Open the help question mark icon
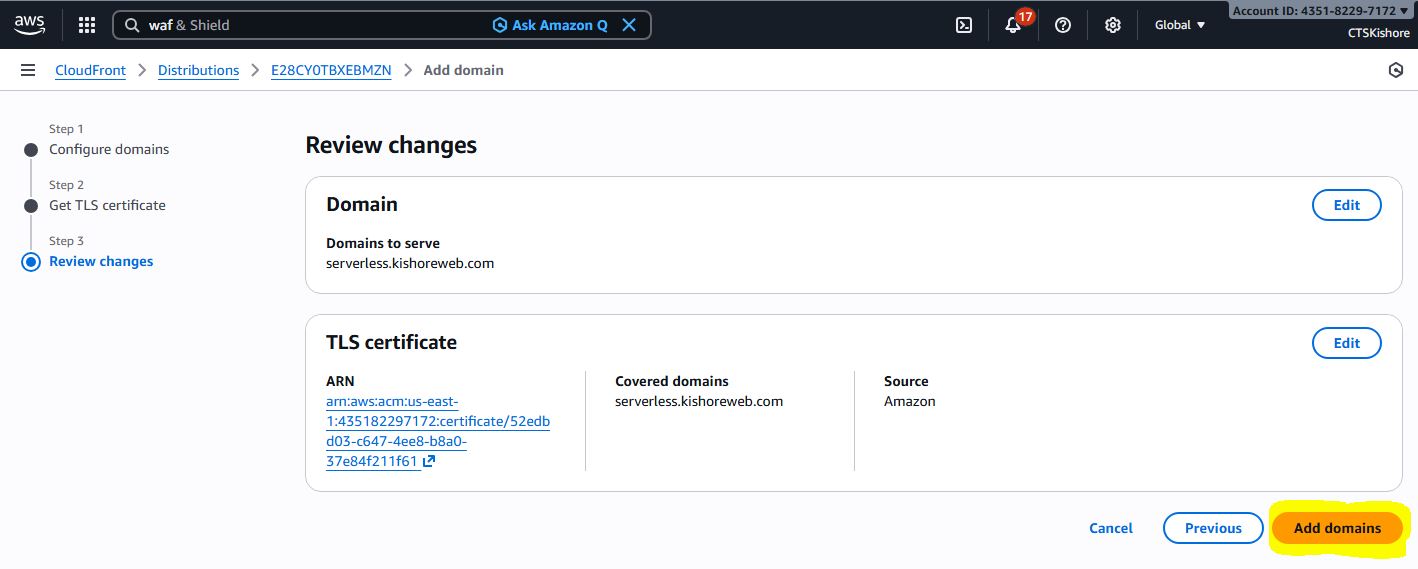Screen dimensions: 1418x569 1063,25
